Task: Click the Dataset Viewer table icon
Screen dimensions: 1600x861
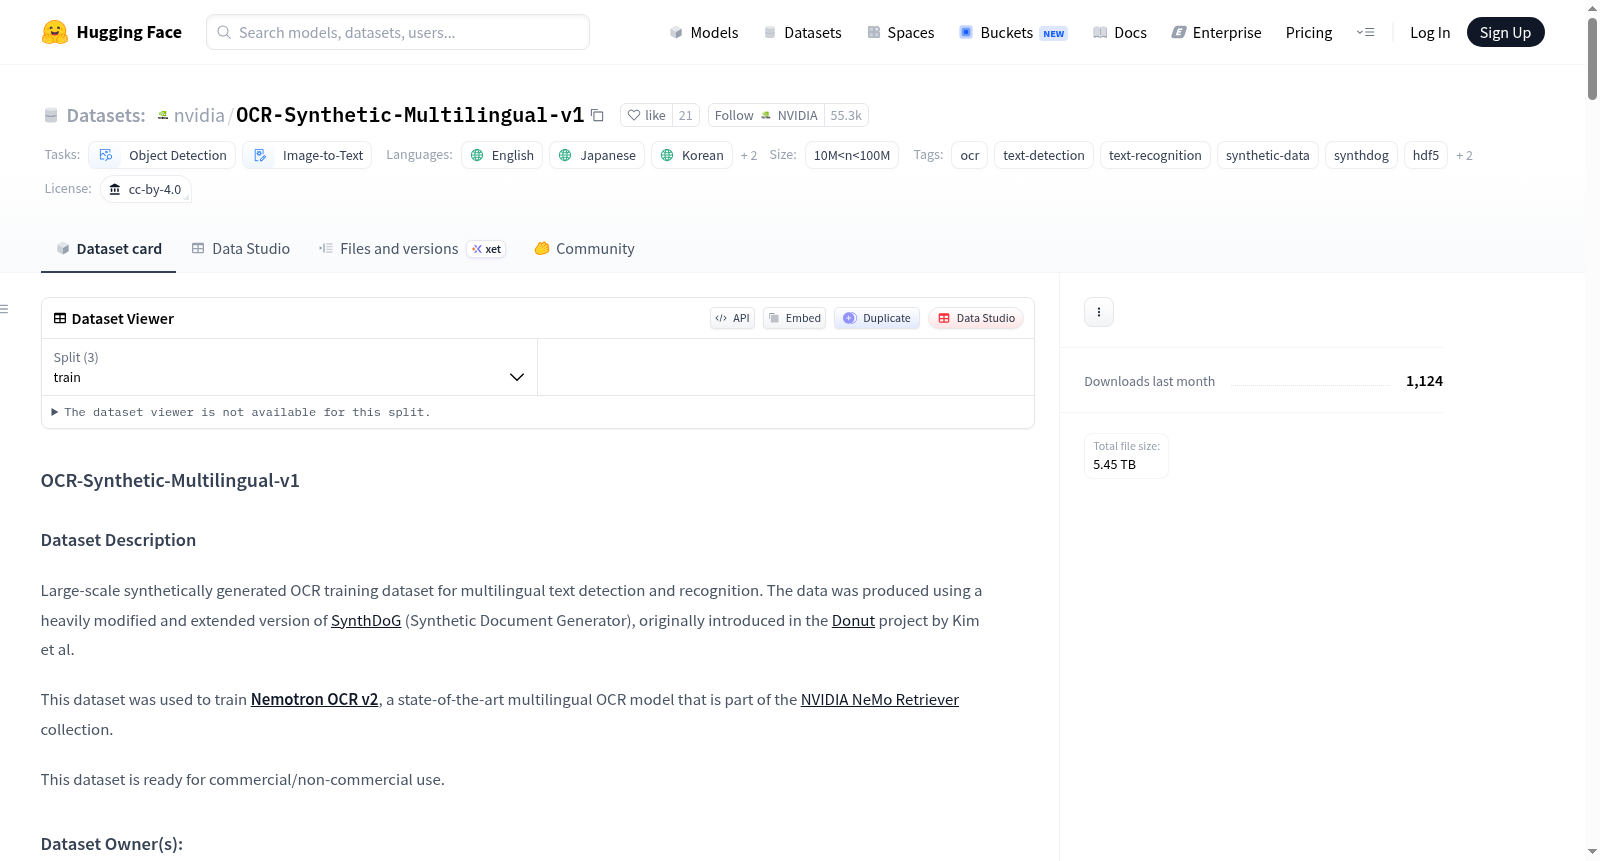Action: click(x=60, y=318)
